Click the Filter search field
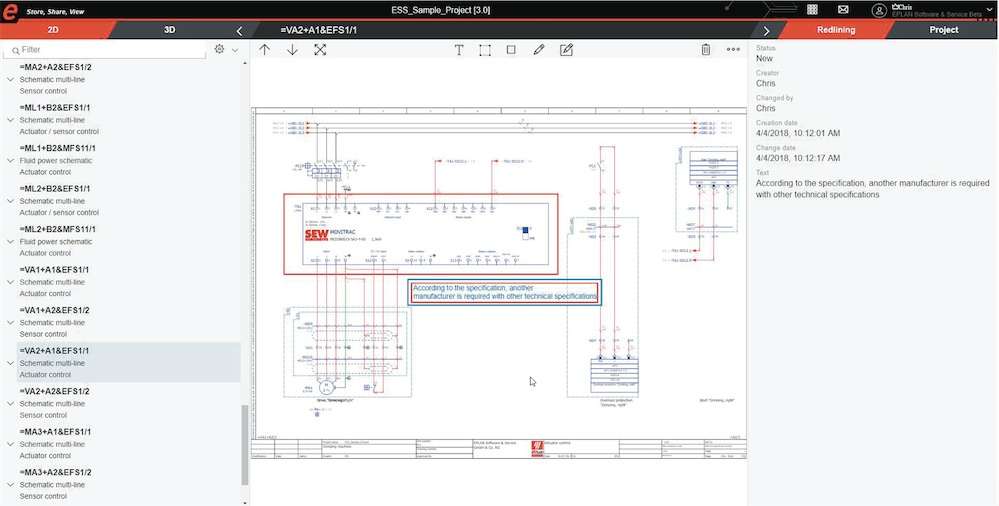Image resolution: width=999 pixels, height=506 pixels. click(x=110, y=49)
